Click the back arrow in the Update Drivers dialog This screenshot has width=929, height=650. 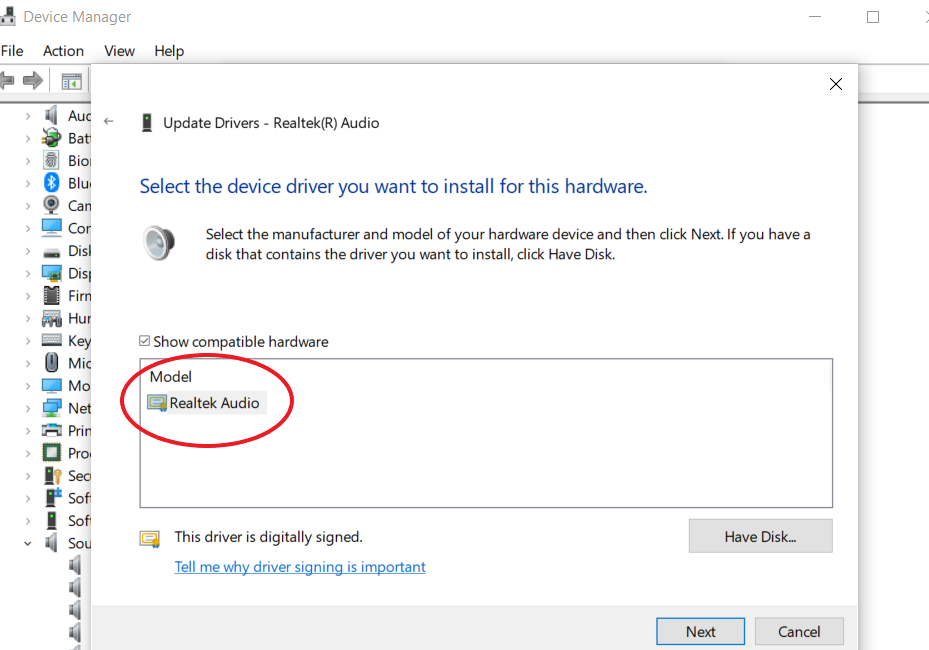click(109, 122)
